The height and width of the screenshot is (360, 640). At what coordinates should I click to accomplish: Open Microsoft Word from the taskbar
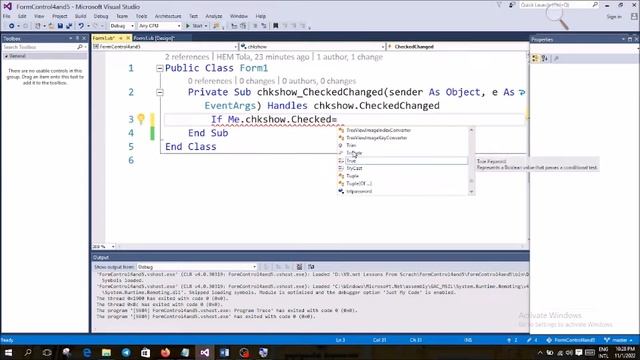coord(224,352)
